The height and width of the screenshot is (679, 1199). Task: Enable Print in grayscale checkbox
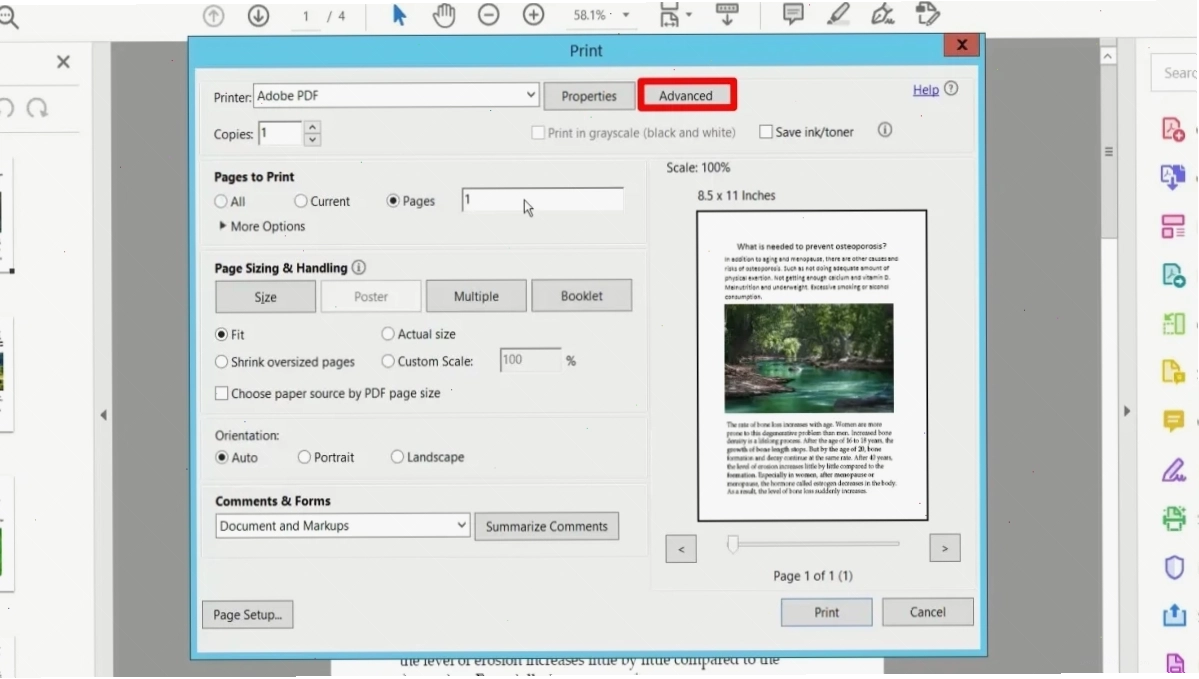point(538,133)
